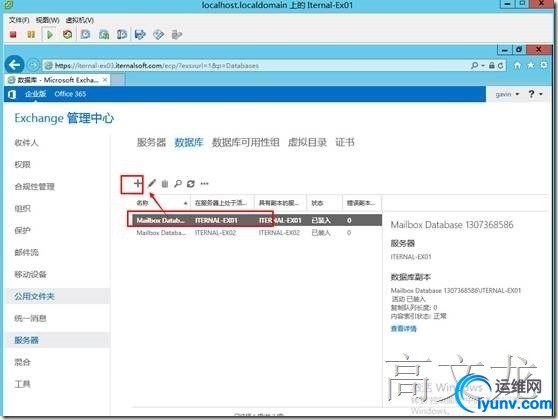
Task: Refresh the page with address bar refresh icon
Action: [500, 65]
